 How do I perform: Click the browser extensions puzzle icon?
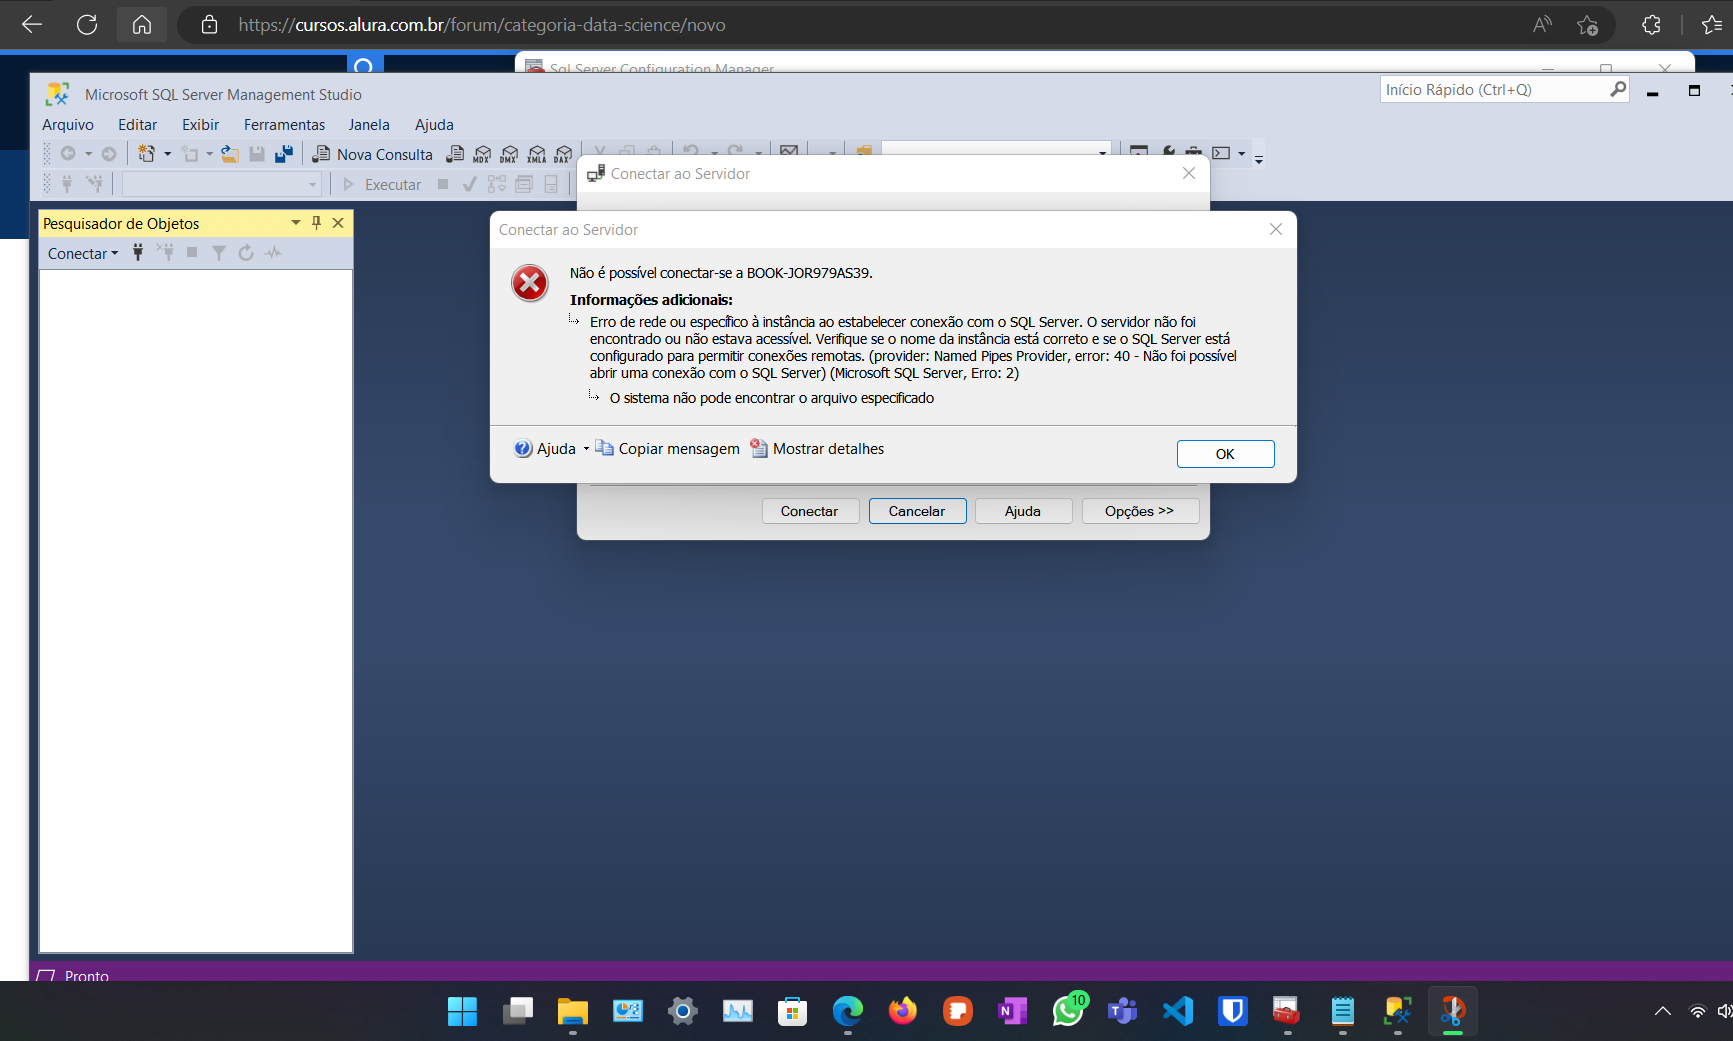click(1651, 25)
